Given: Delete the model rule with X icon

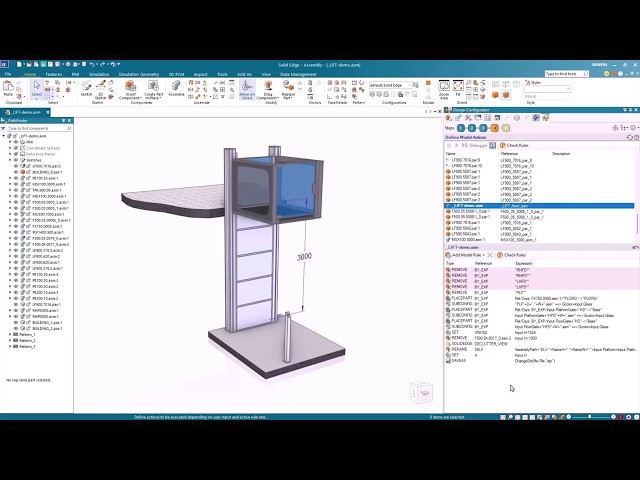Looking at the screenshot, I should [x=490, y=255].
